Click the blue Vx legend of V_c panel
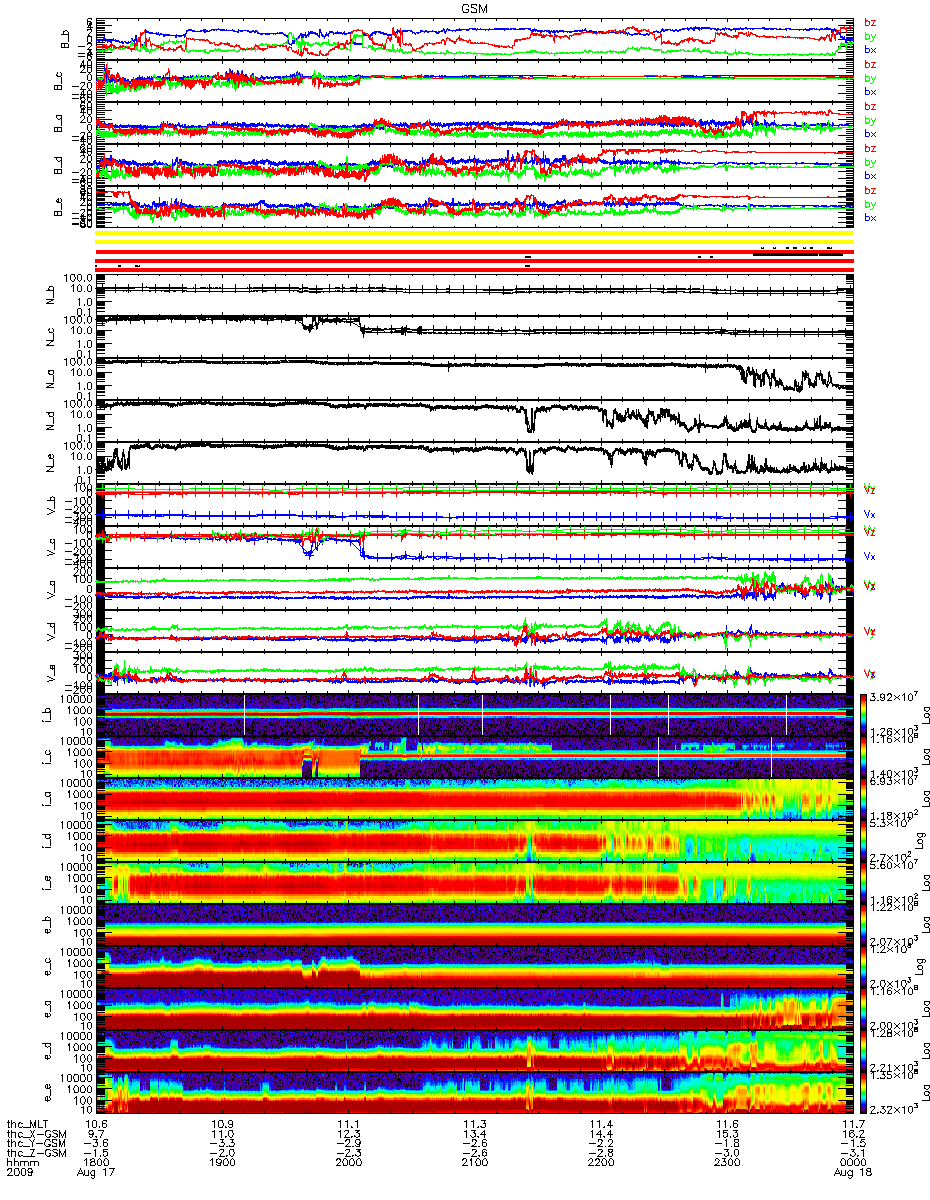 (x=870, y=556)
